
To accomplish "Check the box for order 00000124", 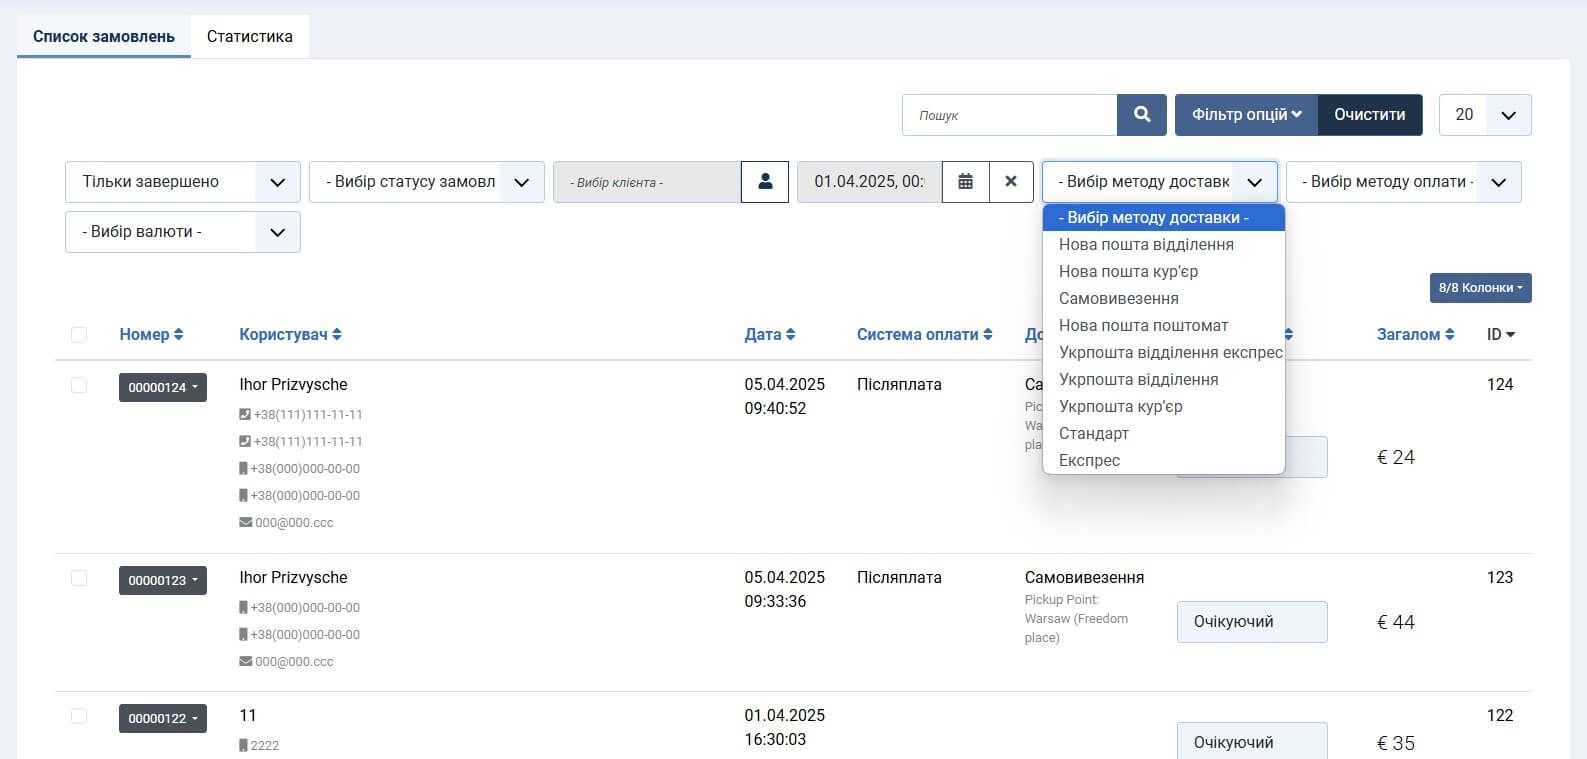I will pyautogui.click(x=79, y=385).
